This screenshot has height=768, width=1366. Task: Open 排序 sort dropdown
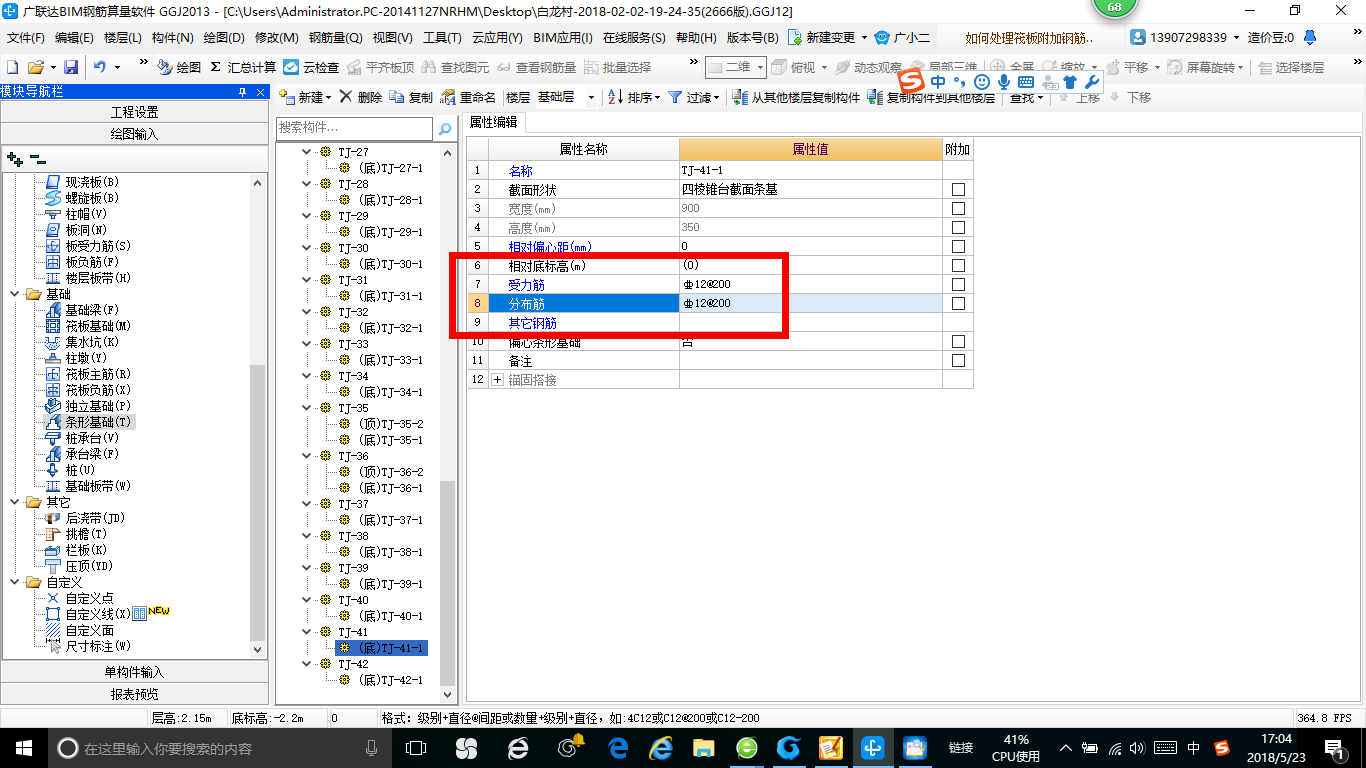tap(634, 97)
